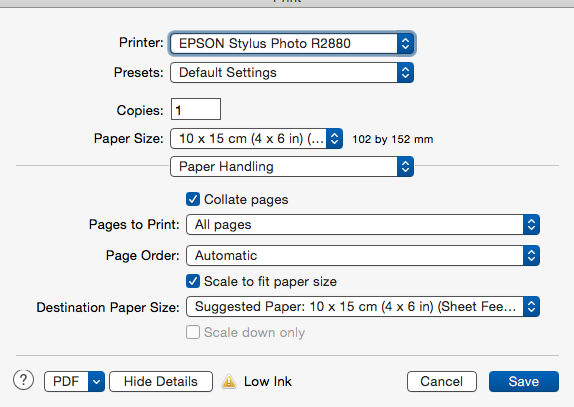This screenshot has width=574, height=407.
Task: Open the Paper Handling section menu
Action: [292, 167]
